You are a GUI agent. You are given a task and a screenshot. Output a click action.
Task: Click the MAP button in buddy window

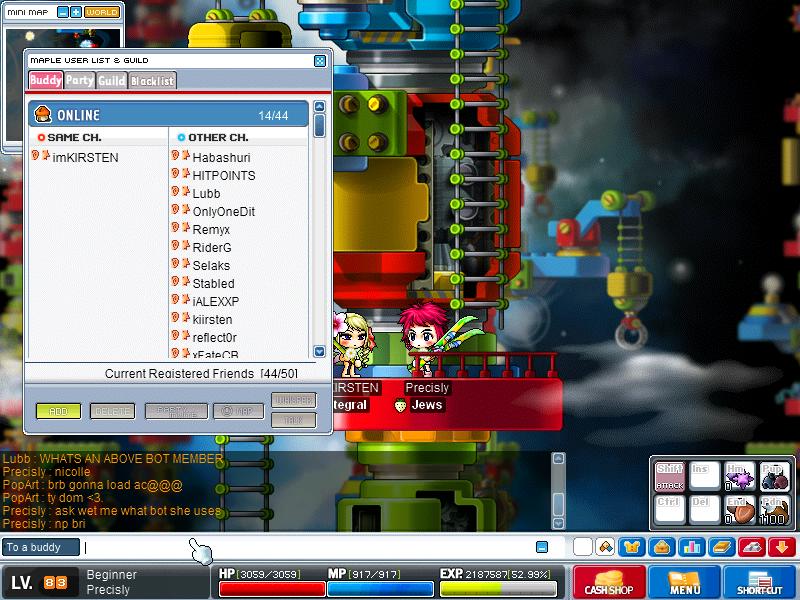[238, 411]
